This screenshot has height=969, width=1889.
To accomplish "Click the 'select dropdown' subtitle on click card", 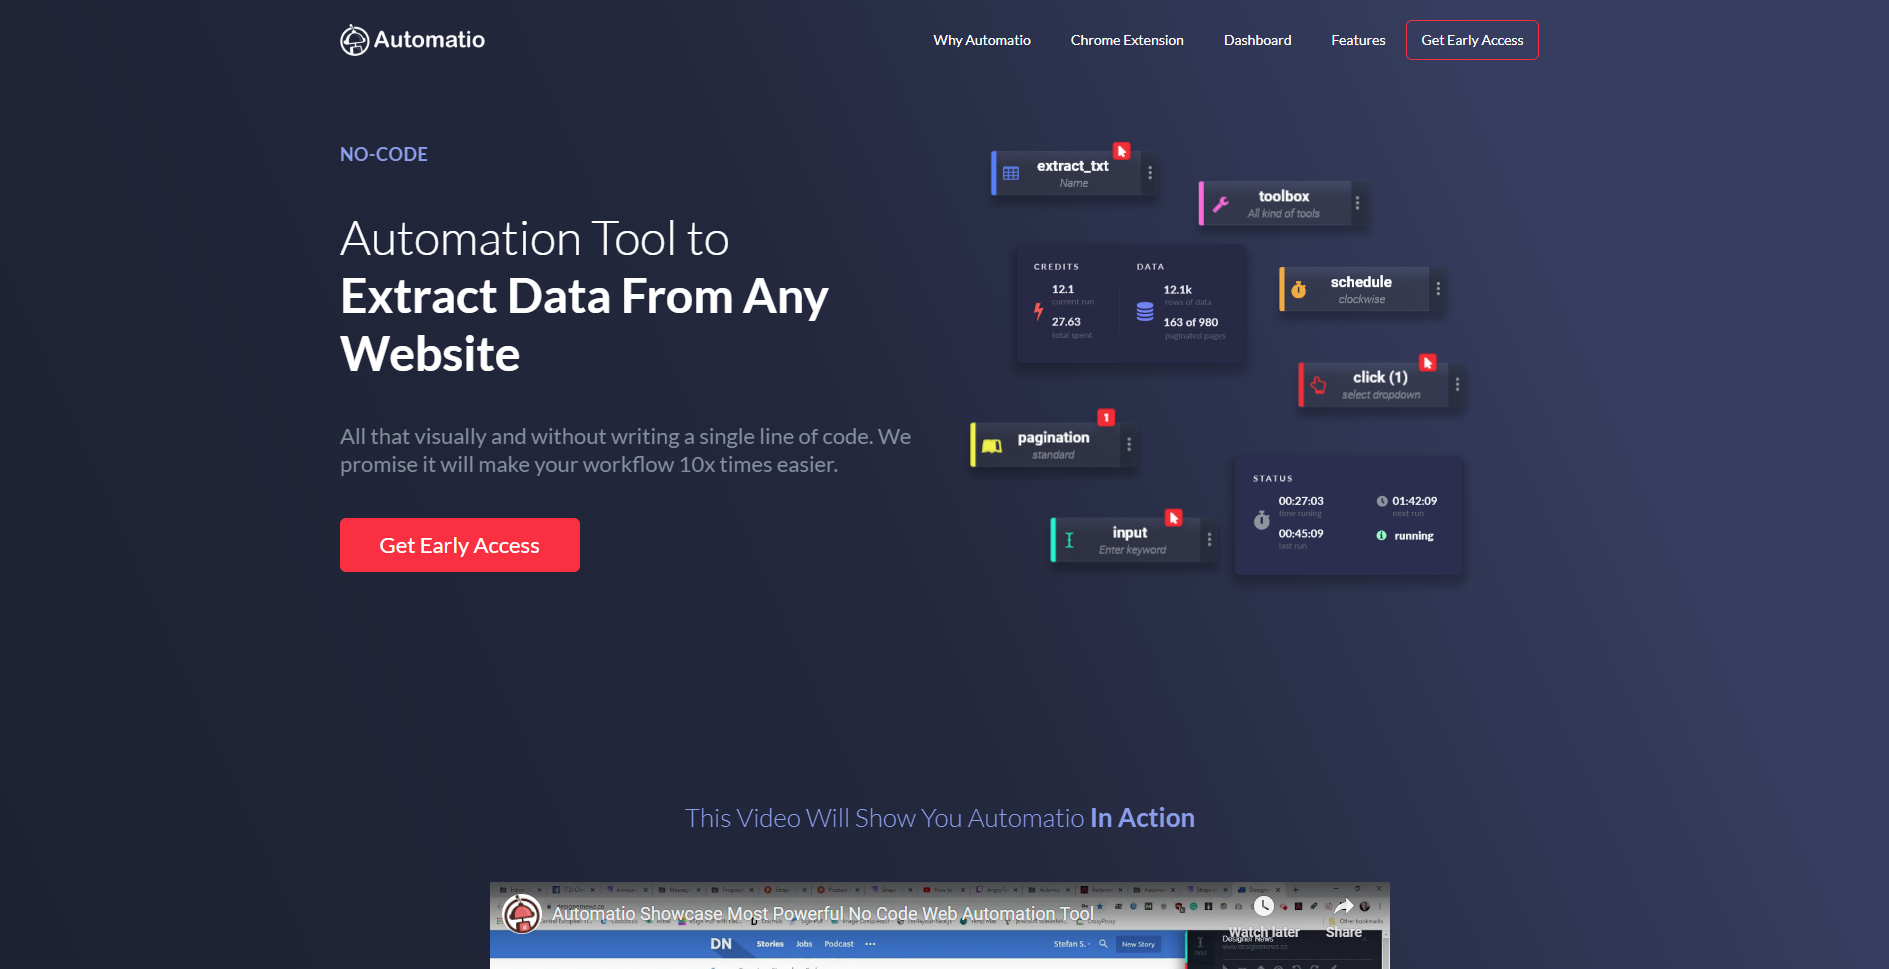I will pyautogui.click(x=1381, y=395).
